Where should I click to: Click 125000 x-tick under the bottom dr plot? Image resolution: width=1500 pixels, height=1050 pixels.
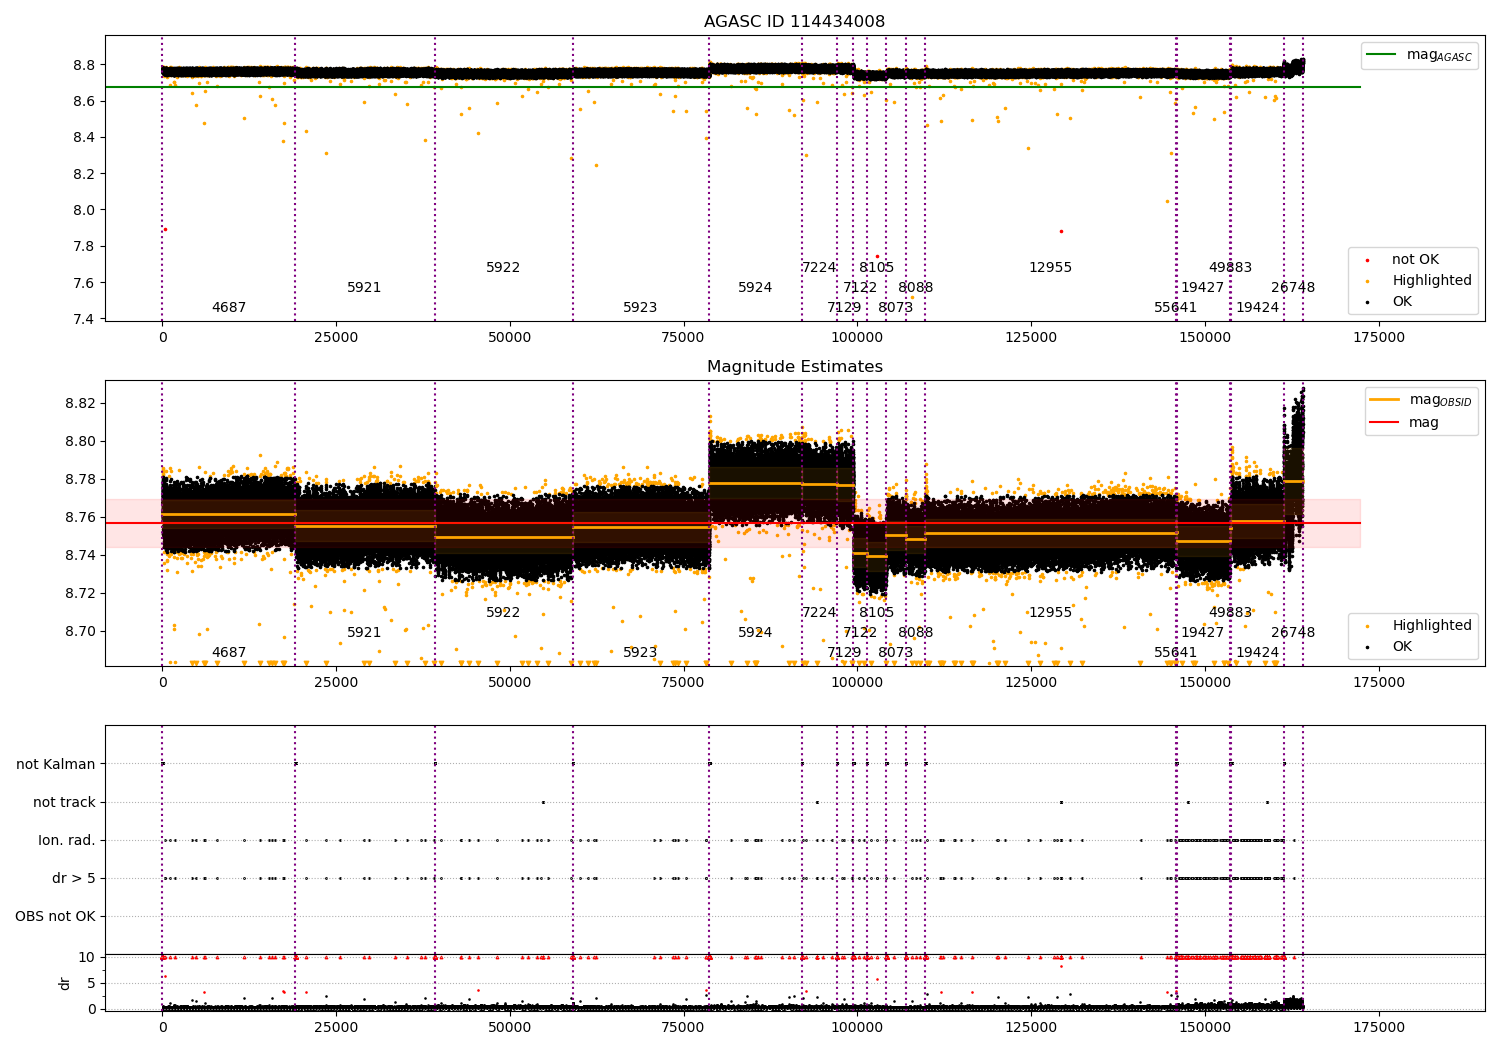coord(1031,1027)
